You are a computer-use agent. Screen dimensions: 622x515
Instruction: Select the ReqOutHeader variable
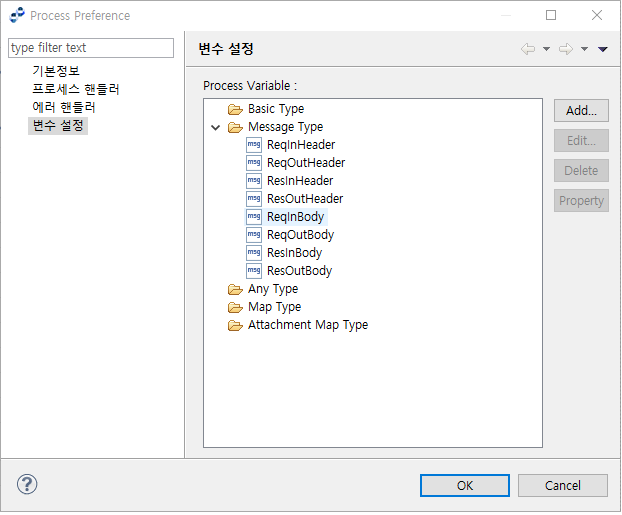306,163
